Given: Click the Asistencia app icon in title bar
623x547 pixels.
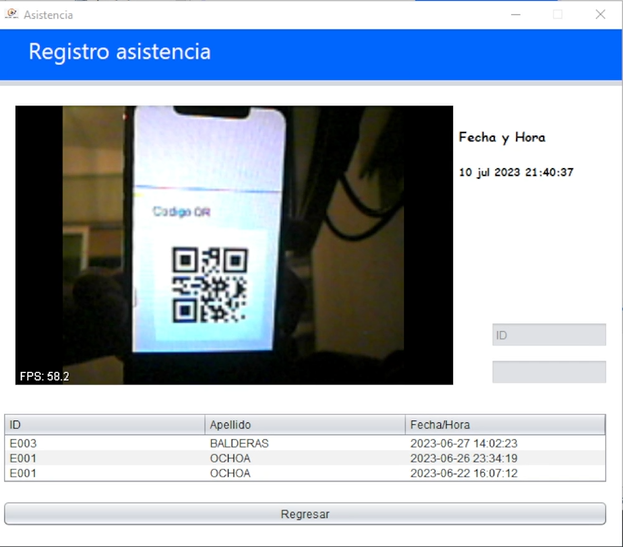Looking at the screenshot, I should (x=12, y=14).
